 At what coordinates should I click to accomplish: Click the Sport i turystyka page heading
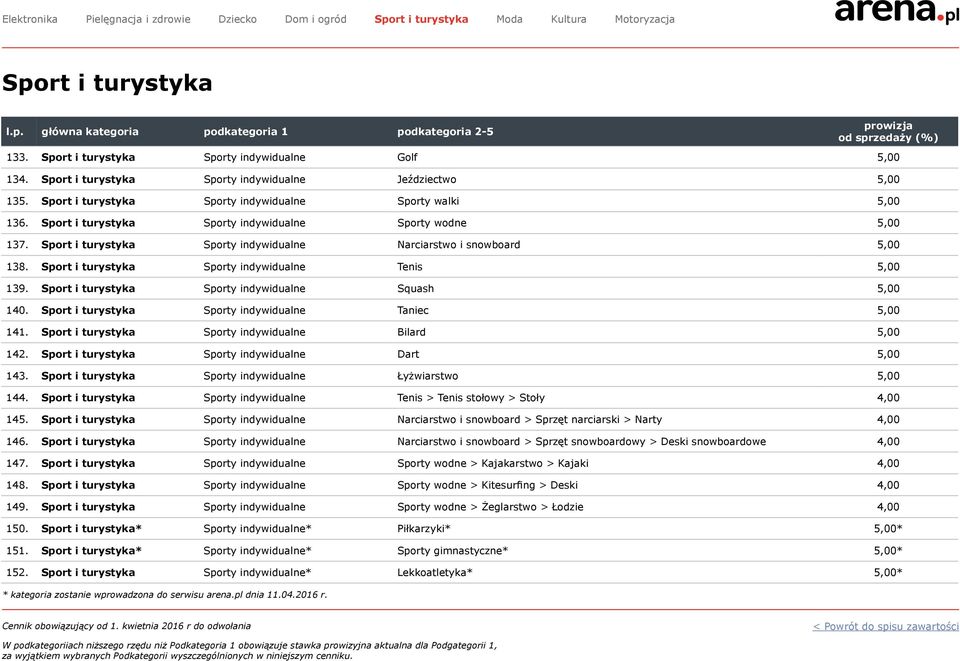[107, 83]
